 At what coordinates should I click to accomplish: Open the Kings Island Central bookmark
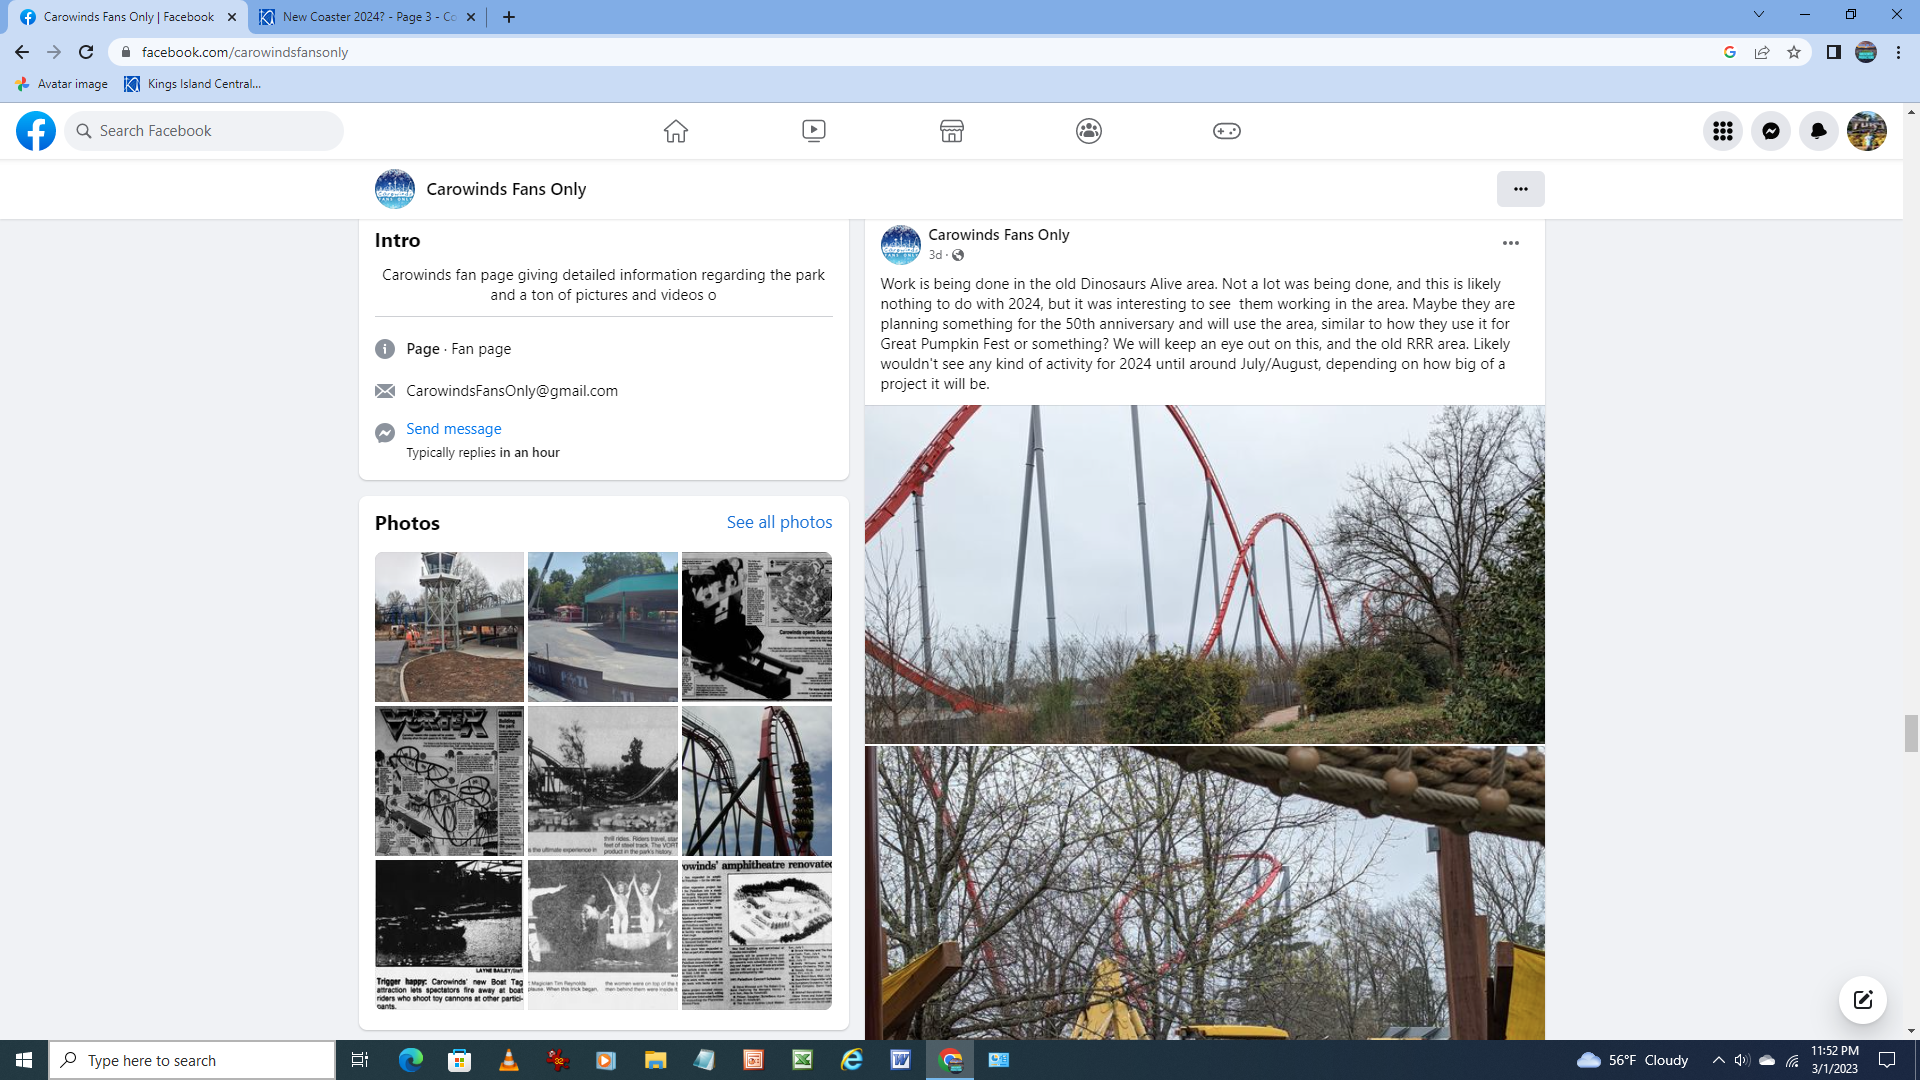193,84
